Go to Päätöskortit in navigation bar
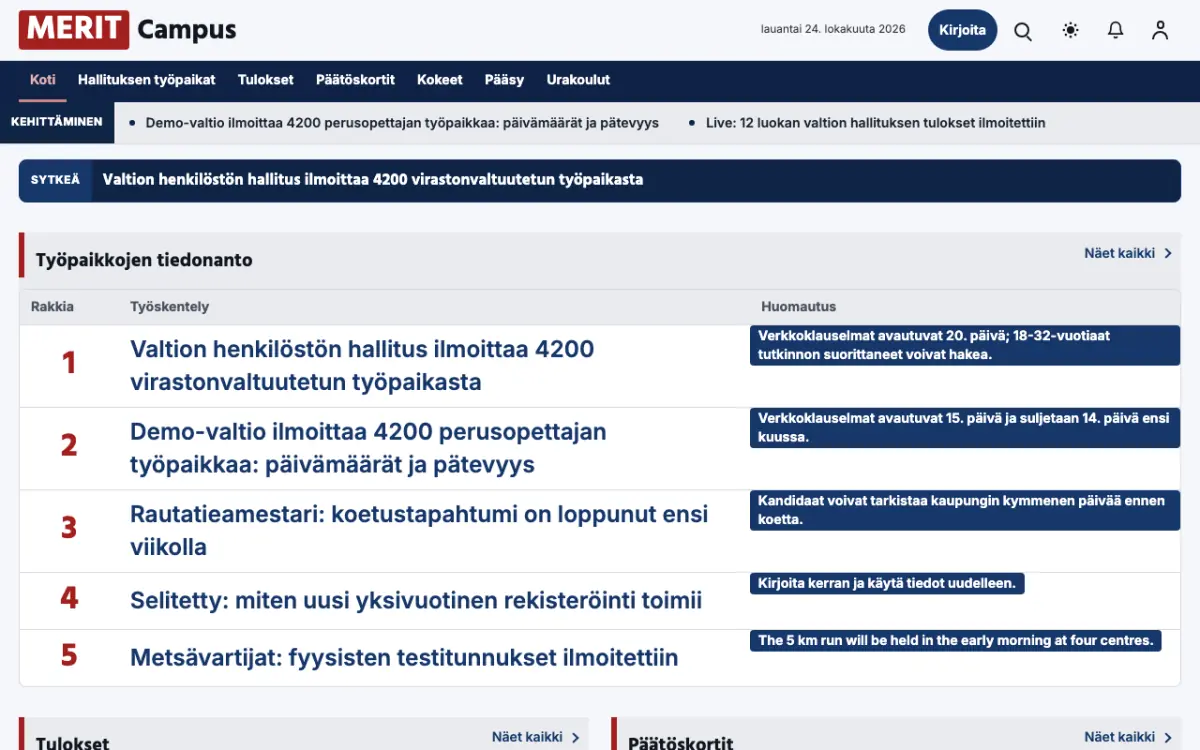1200x750 pixels. 355,80
